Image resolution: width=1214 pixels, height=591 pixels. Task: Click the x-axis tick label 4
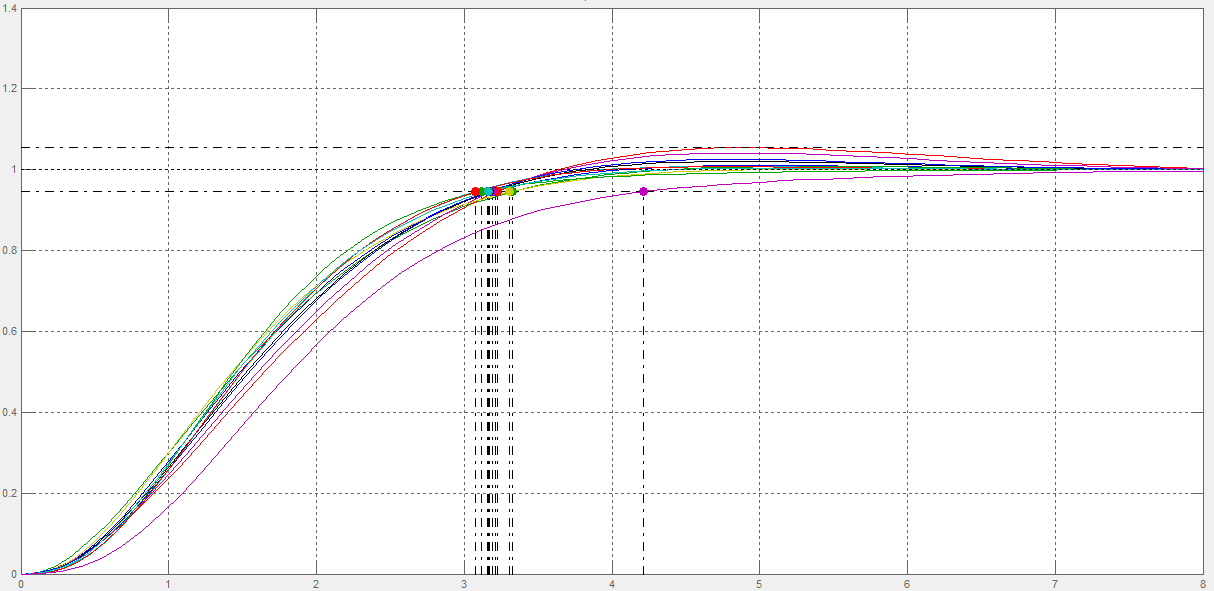pyautogui.click(x=611, y=584)
